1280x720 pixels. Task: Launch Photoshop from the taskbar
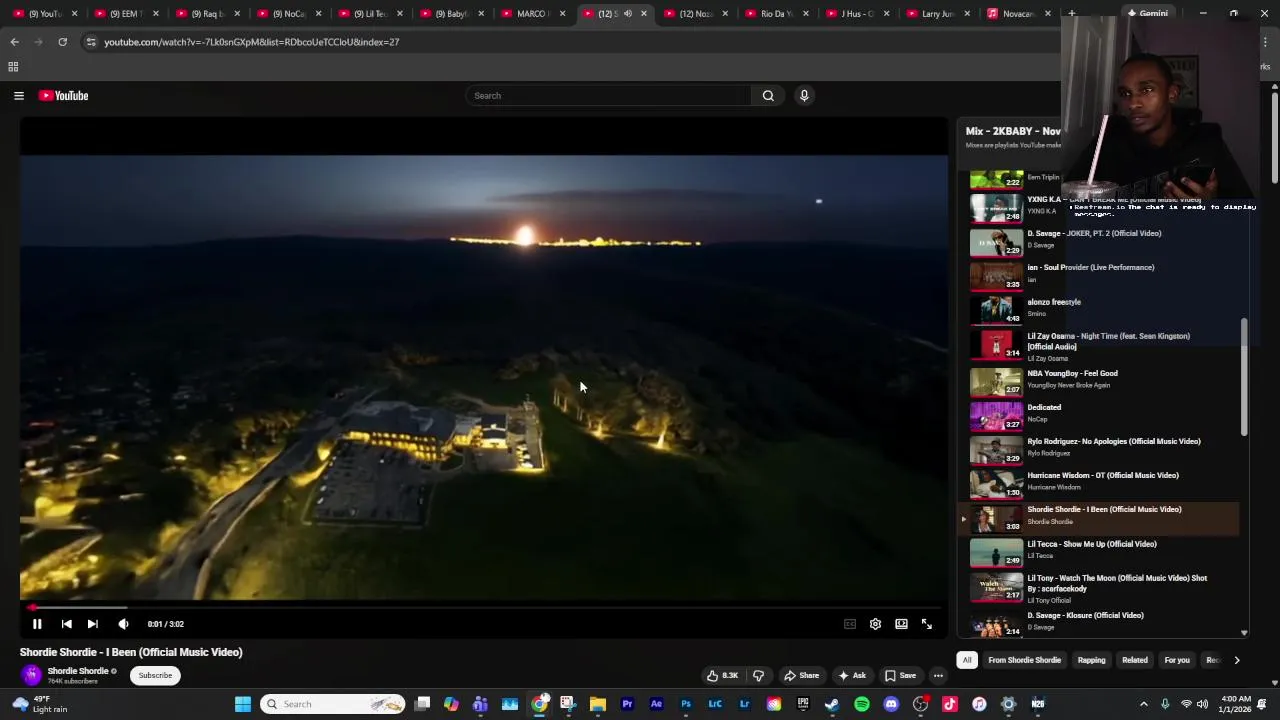click(x=686, y=704)
